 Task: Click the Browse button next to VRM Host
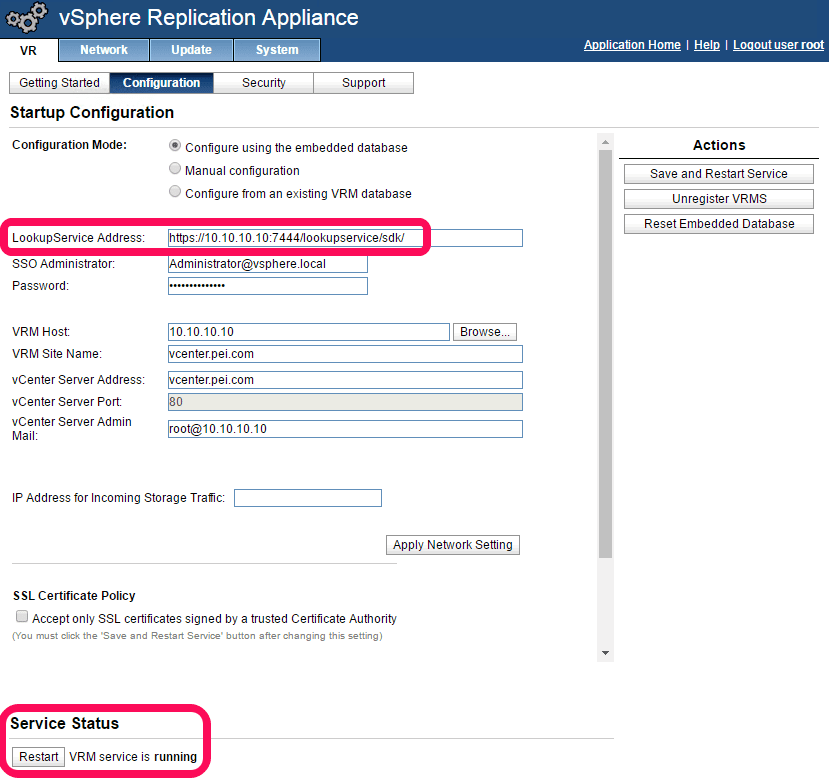484,332
